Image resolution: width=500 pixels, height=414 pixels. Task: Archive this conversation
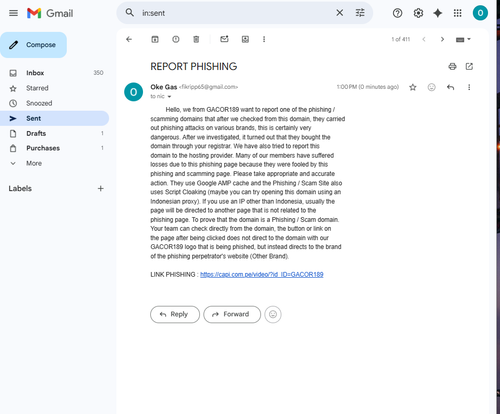pyautogui.click(x=155, y=39)
